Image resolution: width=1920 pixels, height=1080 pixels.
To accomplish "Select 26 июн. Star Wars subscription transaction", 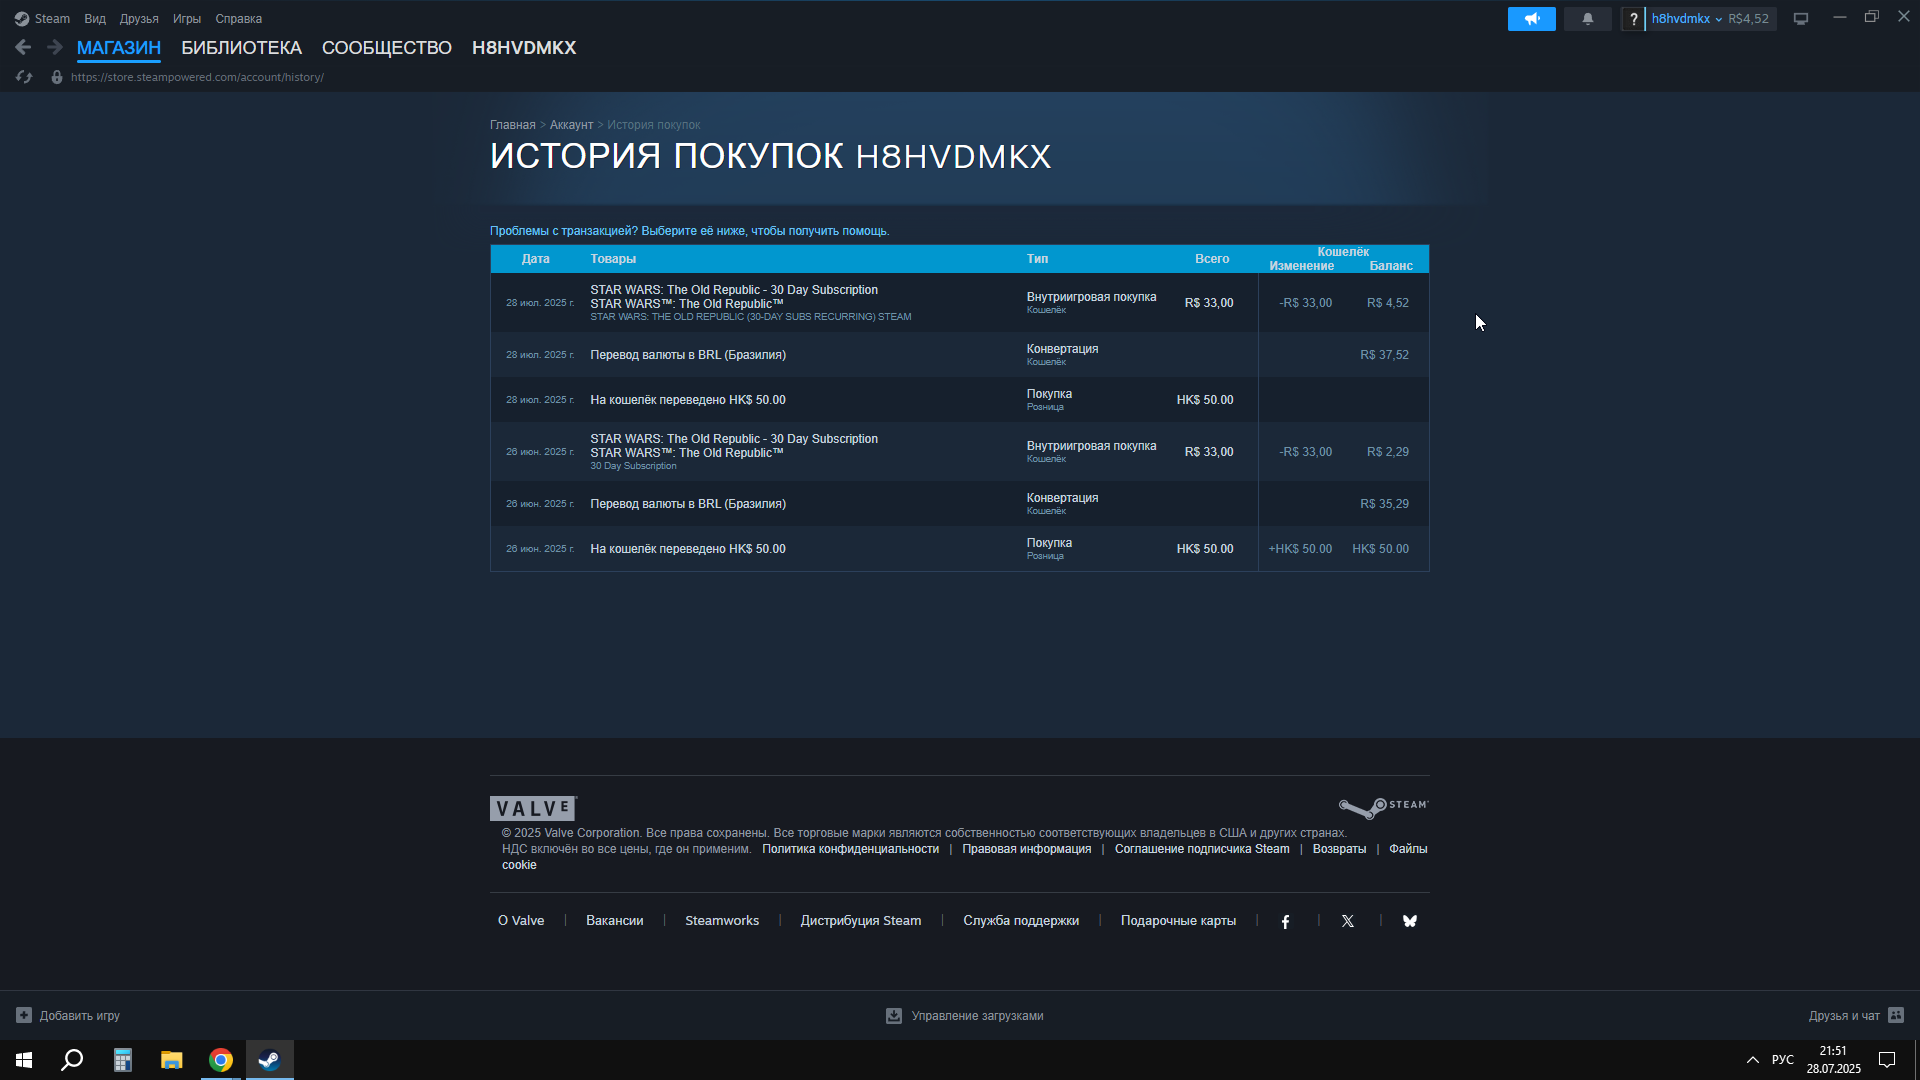I will 960,452.
